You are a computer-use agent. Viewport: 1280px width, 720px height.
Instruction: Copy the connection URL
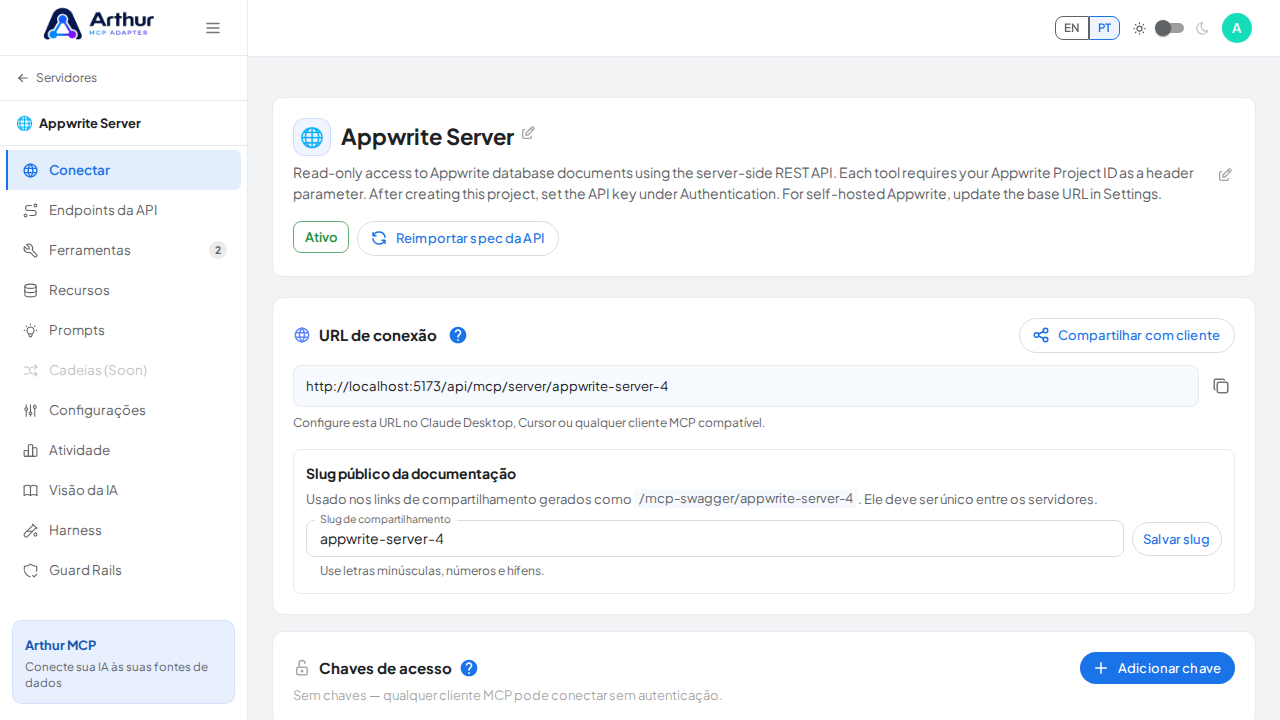1221,386
